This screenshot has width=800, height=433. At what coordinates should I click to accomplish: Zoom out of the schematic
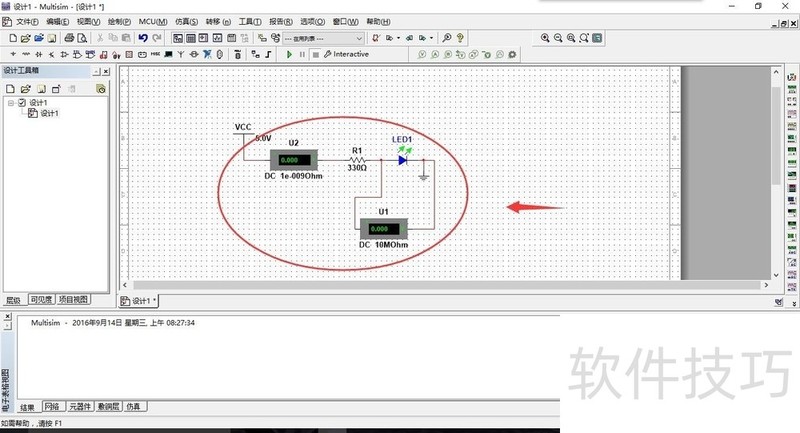click(558, 38)
